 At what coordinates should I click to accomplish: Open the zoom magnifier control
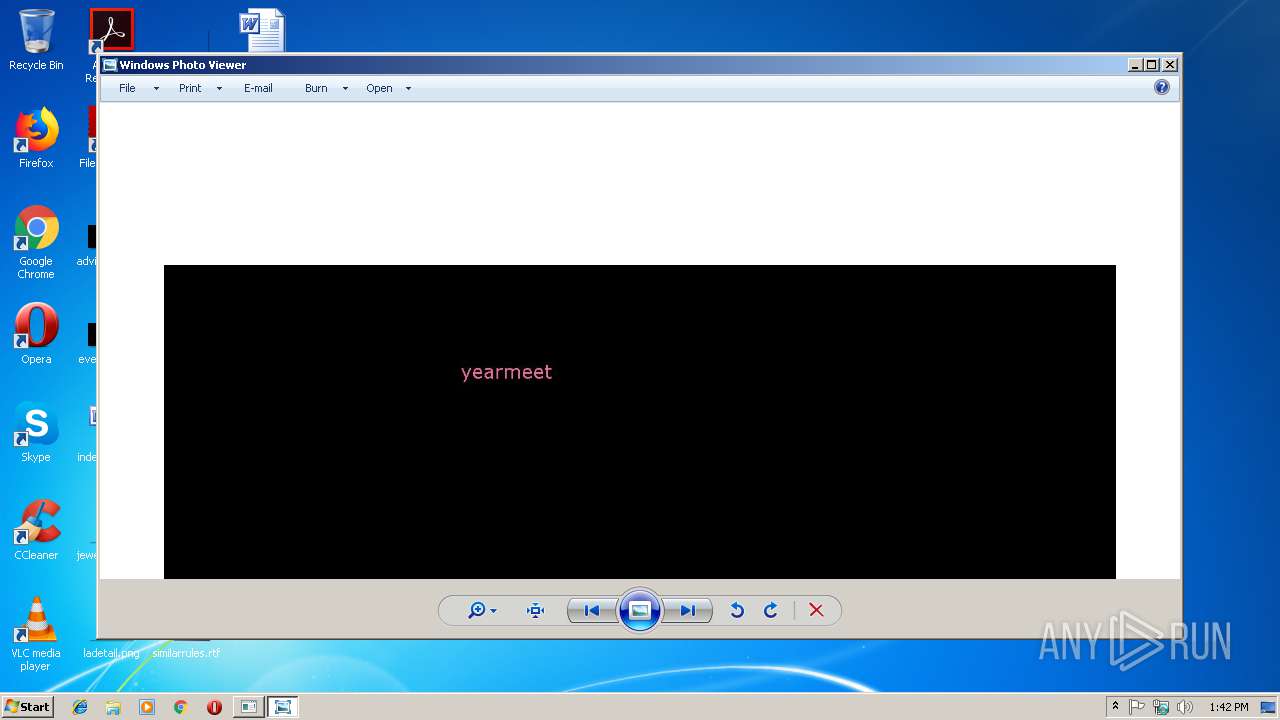pyautogui.click(x=482, y=610)
